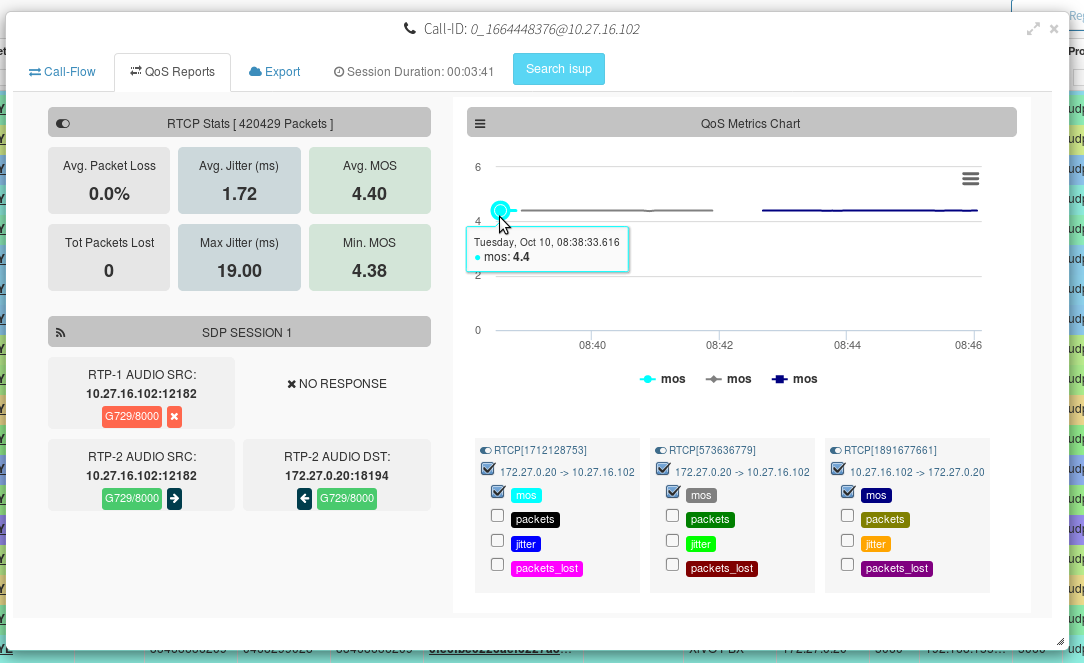The width and height of the screenshot is (1084, 663).
Task: Click the right arrow icon under RTP-2 AUDIO SRC
Action: [174, 498]
